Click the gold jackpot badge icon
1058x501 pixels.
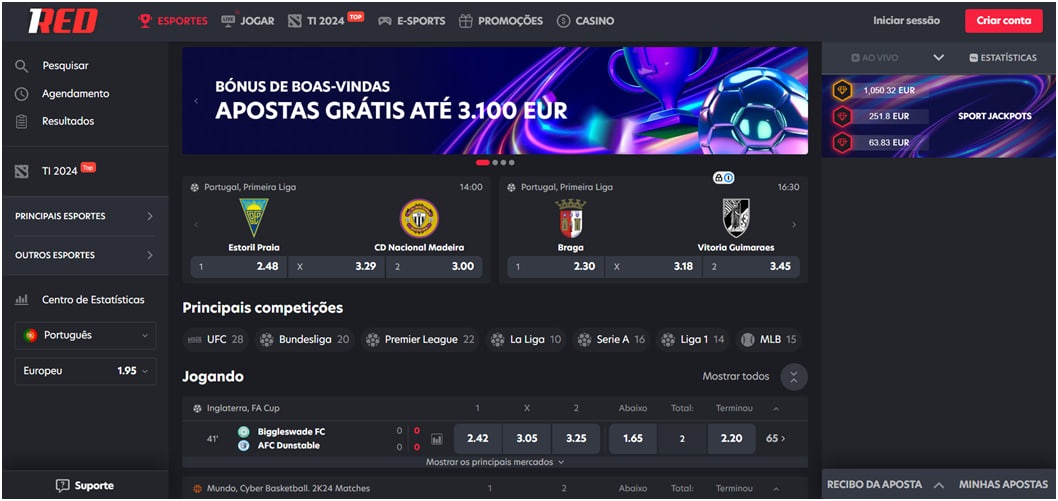click(x=842, y=90)
